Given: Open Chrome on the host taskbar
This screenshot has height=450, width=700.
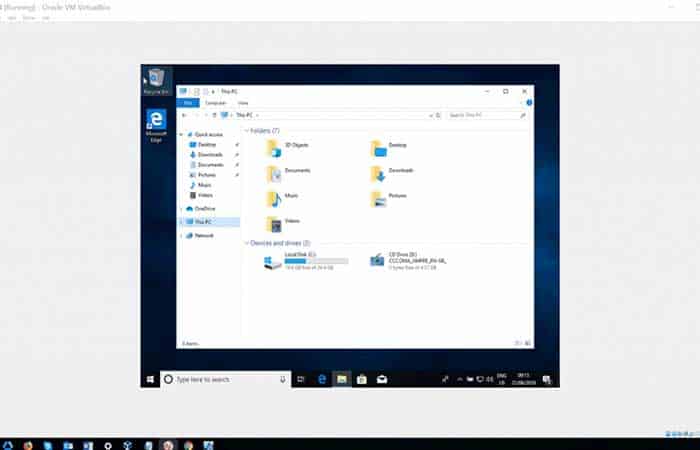Looking at the screenshot, I should click(x=189, y=445).
